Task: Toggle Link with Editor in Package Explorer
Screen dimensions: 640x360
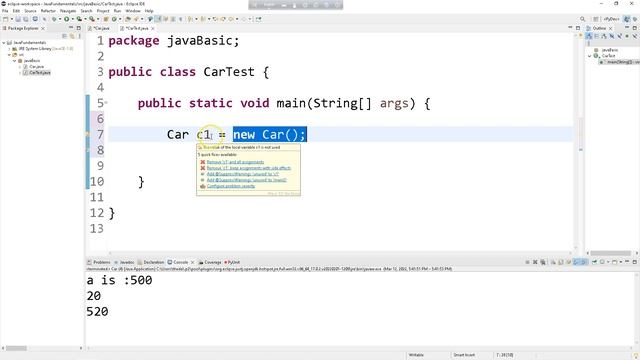Action: 72,36
